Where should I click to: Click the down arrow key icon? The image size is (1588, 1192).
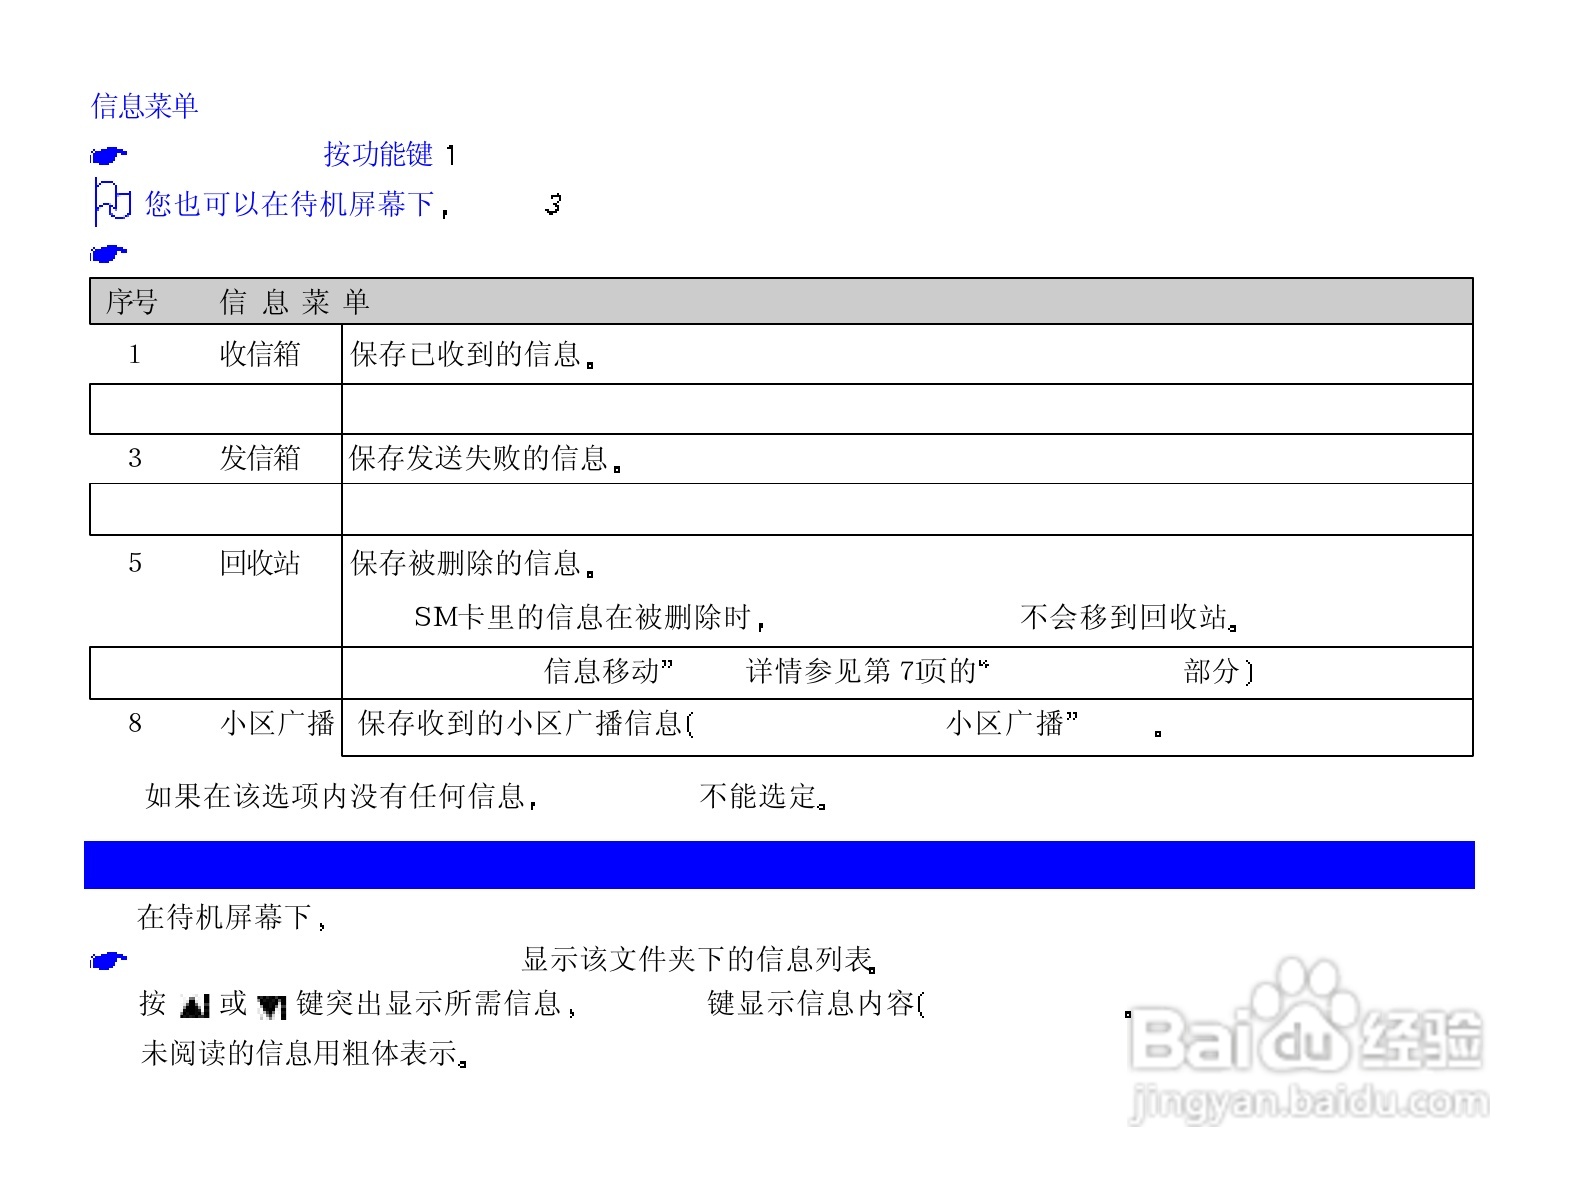tap(272, 1006)
